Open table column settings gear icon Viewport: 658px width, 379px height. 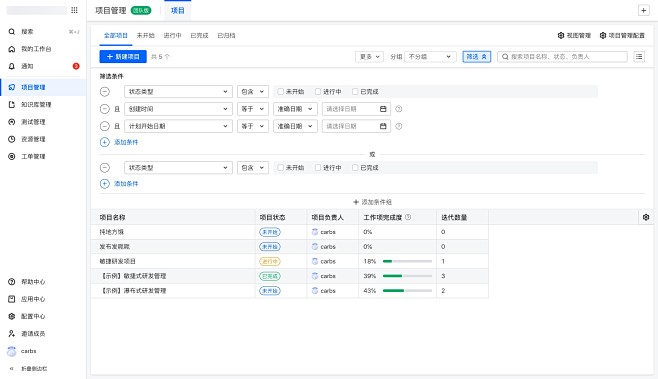pos(646,217)
